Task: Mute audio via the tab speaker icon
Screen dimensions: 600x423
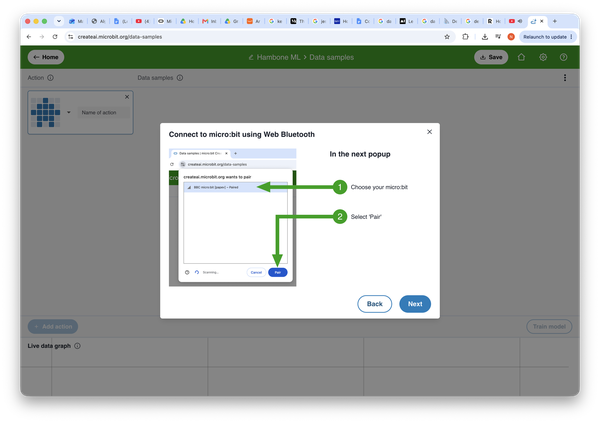Action: pos(520,21)
